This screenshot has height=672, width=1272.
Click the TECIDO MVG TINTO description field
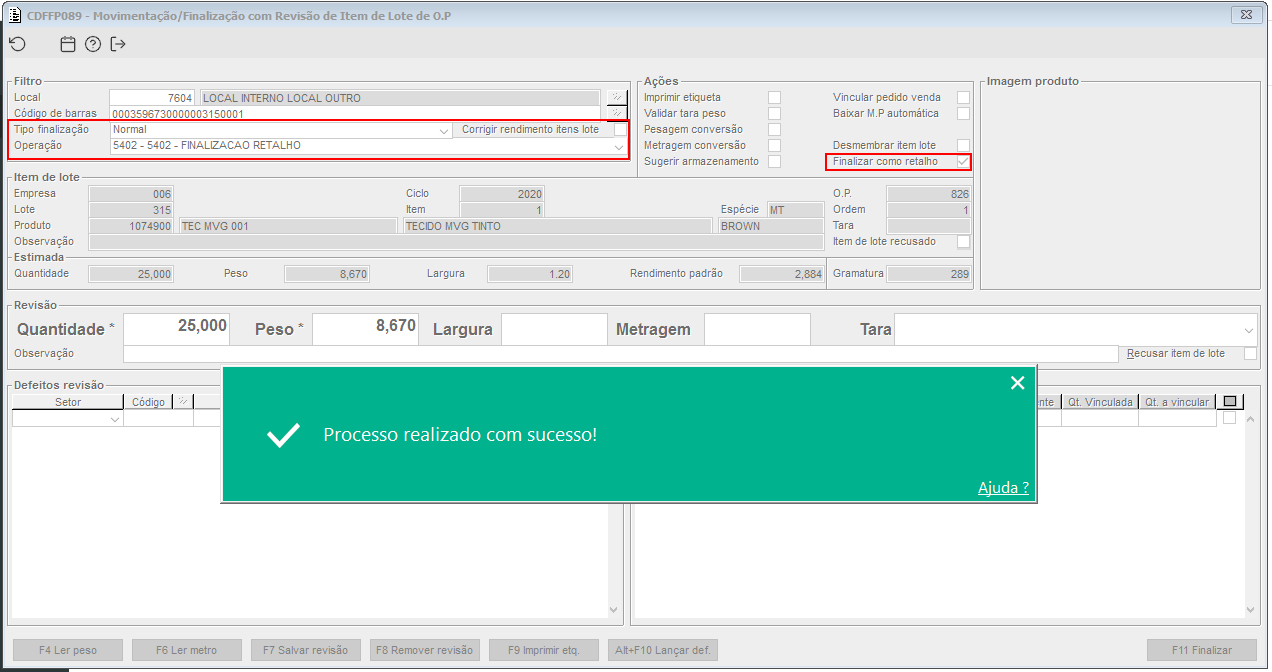click(558, 226)
